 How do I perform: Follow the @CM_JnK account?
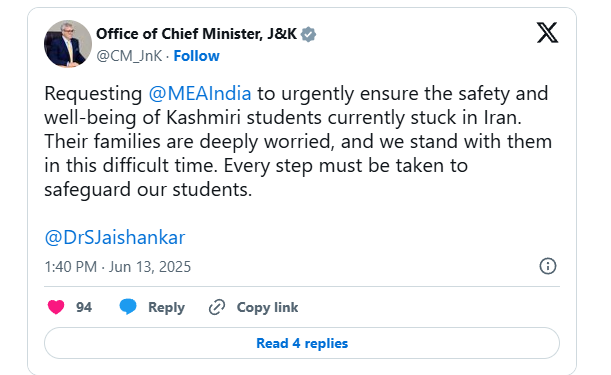196,56
